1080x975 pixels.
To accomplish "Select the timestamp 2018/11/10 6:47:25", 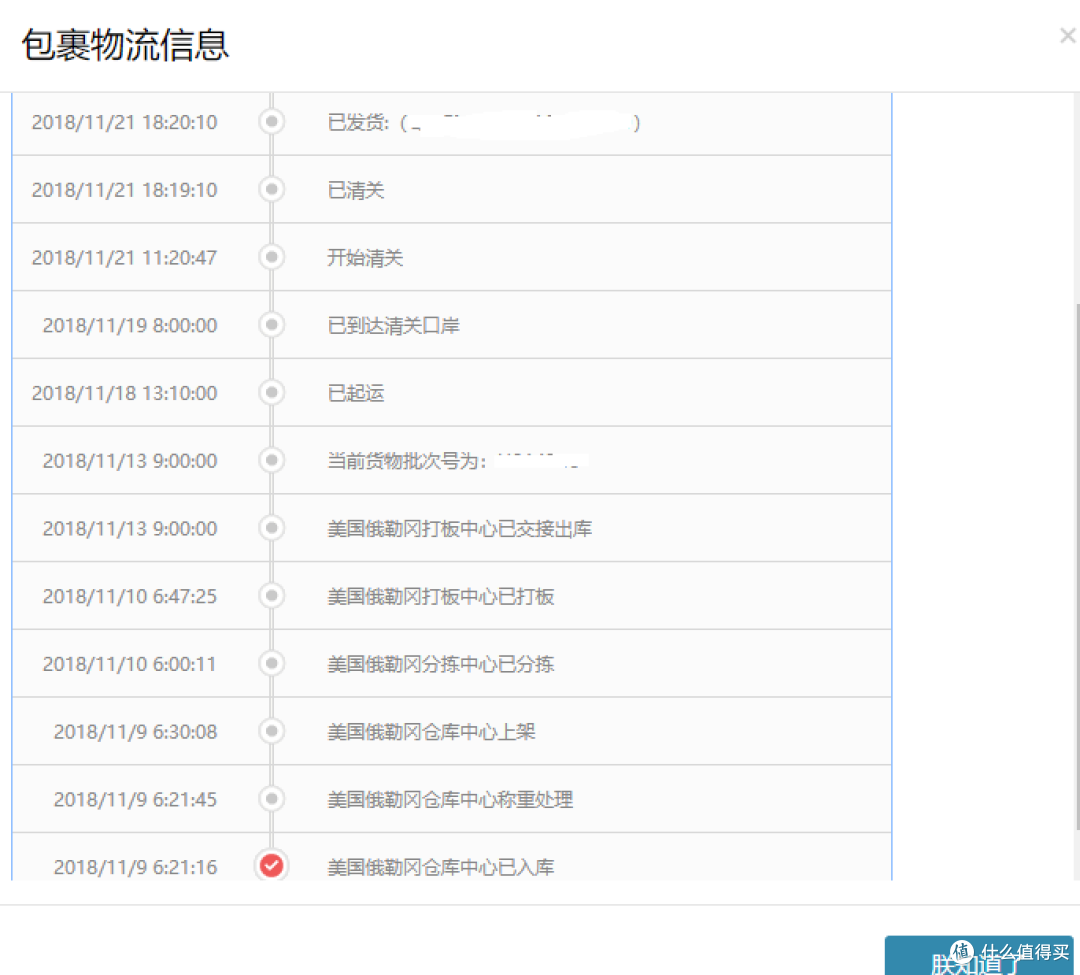I will pyautogui.click(x=130, y=596).
